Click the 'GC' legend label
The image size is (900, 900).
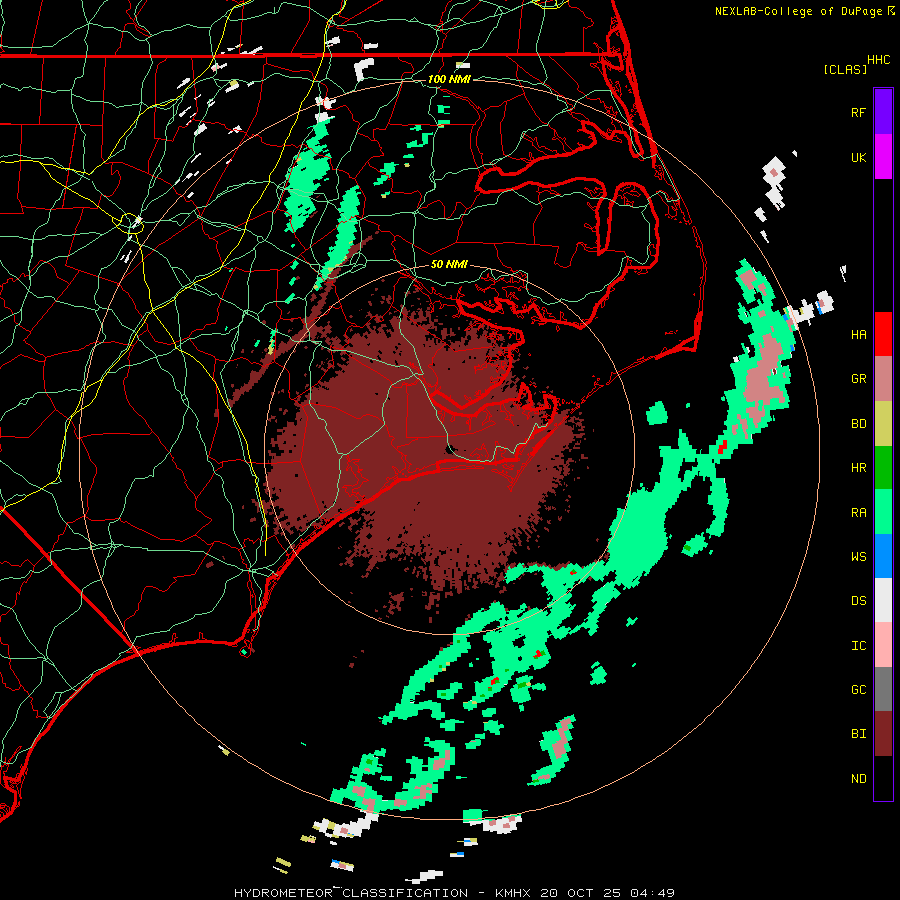pos(858,689)
